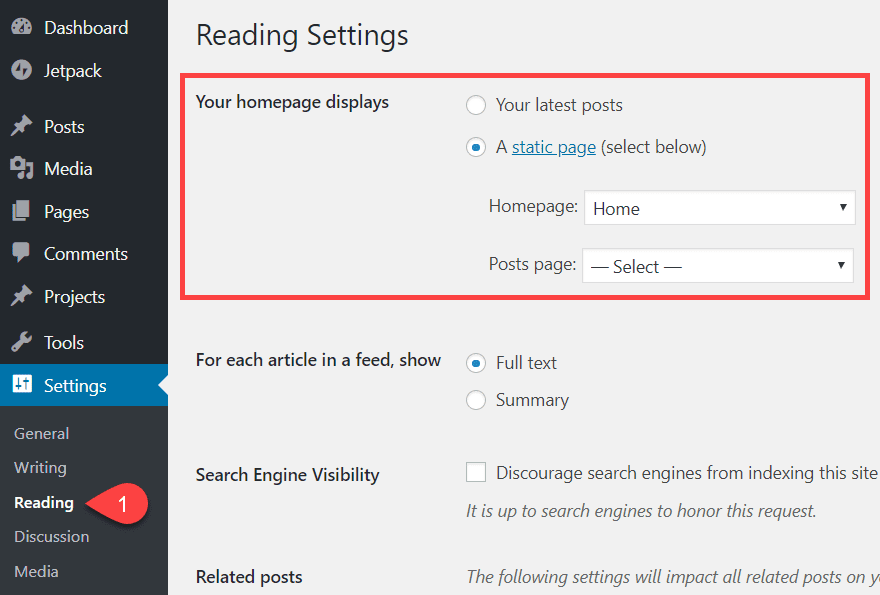Click the Posts pushpin icon
This screenshot has height=595, width=880.
(22, 125)
